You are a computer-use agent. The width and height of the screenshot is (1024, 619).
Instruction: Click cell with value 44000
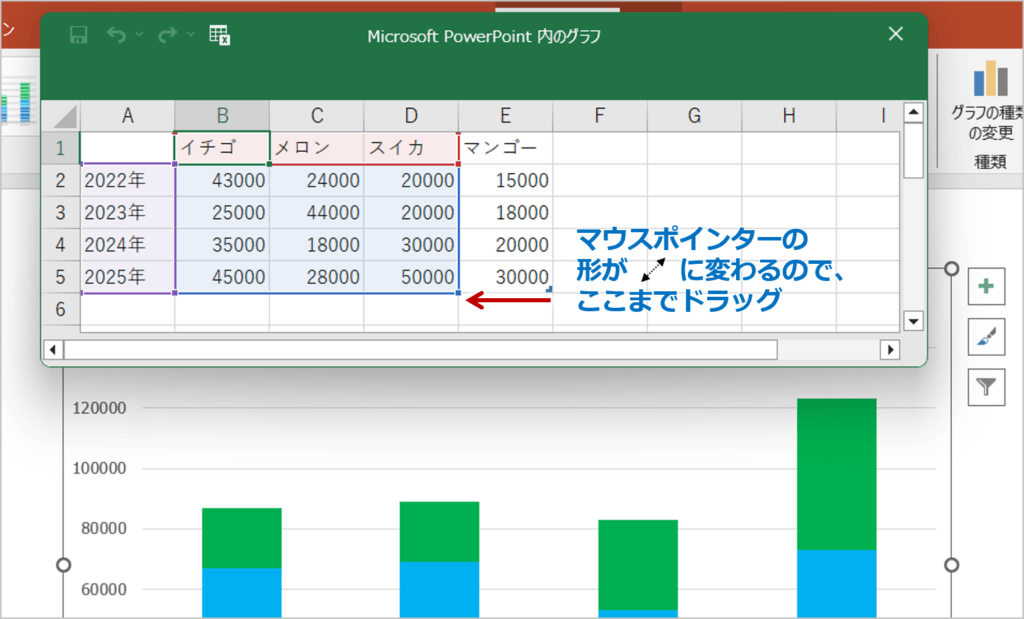(317, 212)
